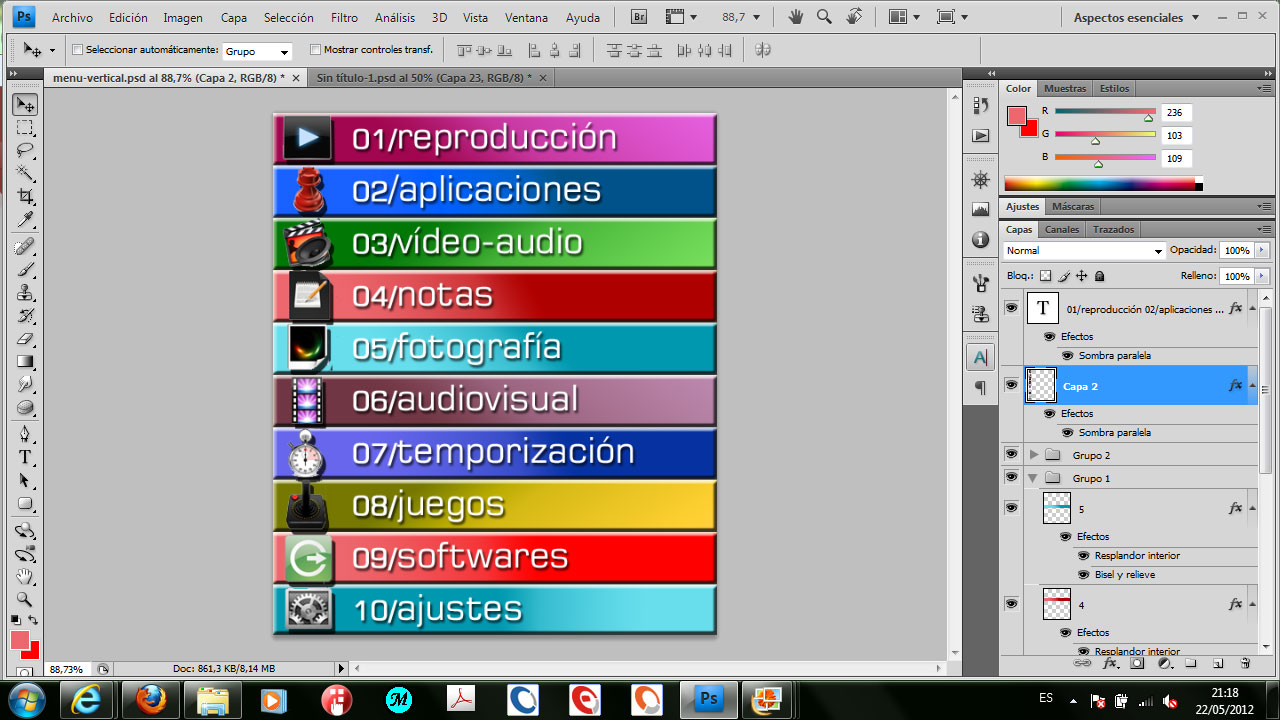Switch to the Canales tab
This screenshot has width=1280, height=720.
tap(1062, 229)
